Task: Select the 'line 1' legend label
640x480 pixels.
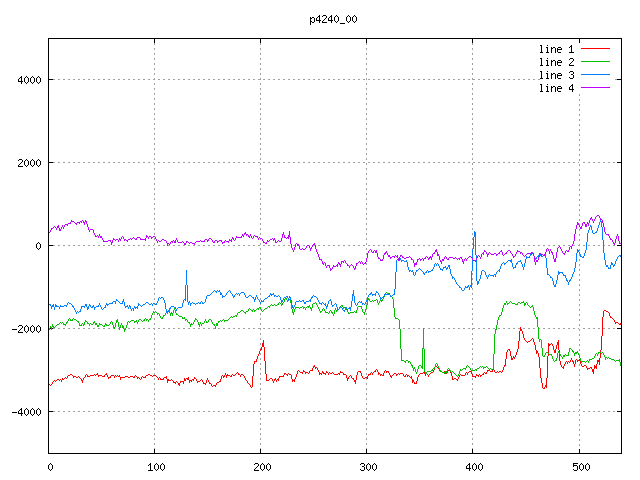Action: pos(556,49)
